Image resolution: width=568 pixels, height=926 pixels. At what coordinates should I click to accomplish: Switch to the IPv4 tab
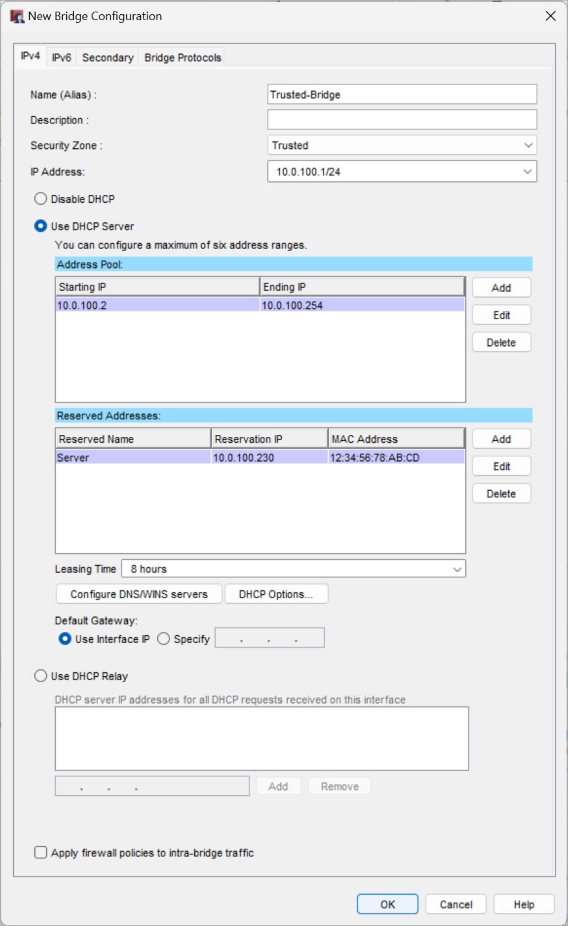tap(30, 56)
